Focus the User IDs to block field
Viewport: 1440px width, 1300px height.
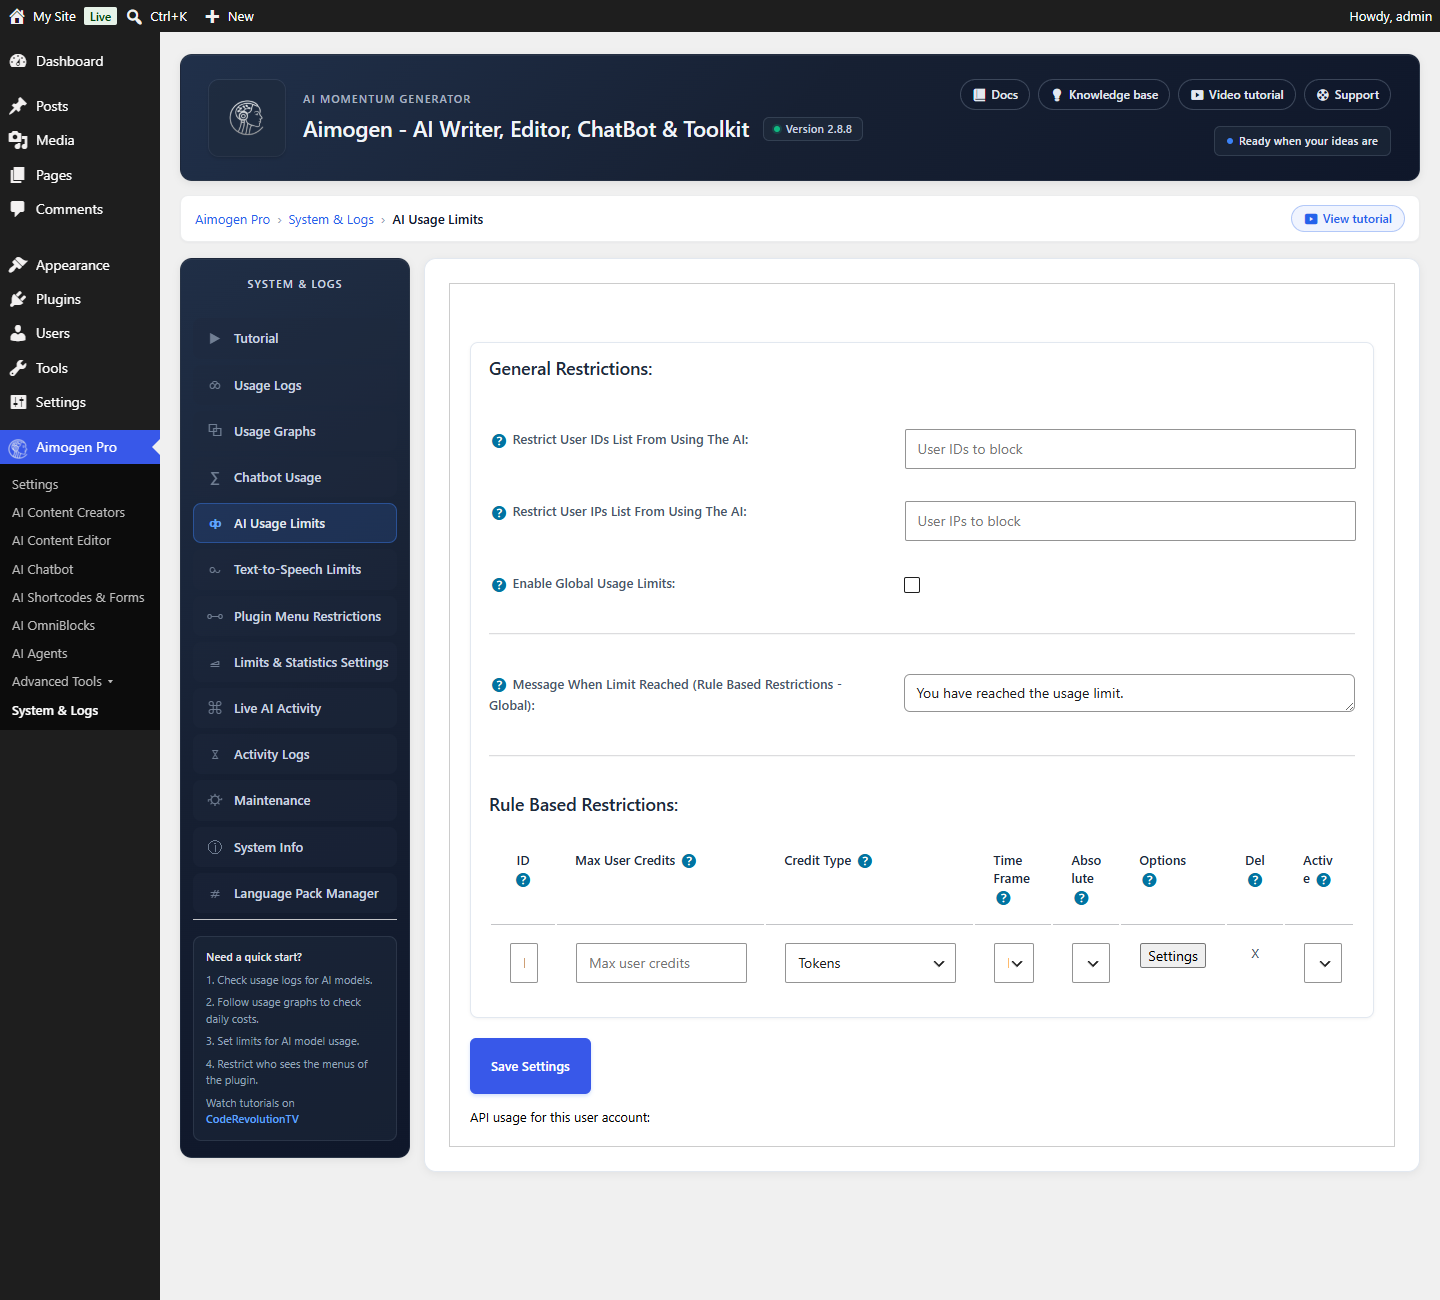pyautogui.click(x=1130, y=449)
